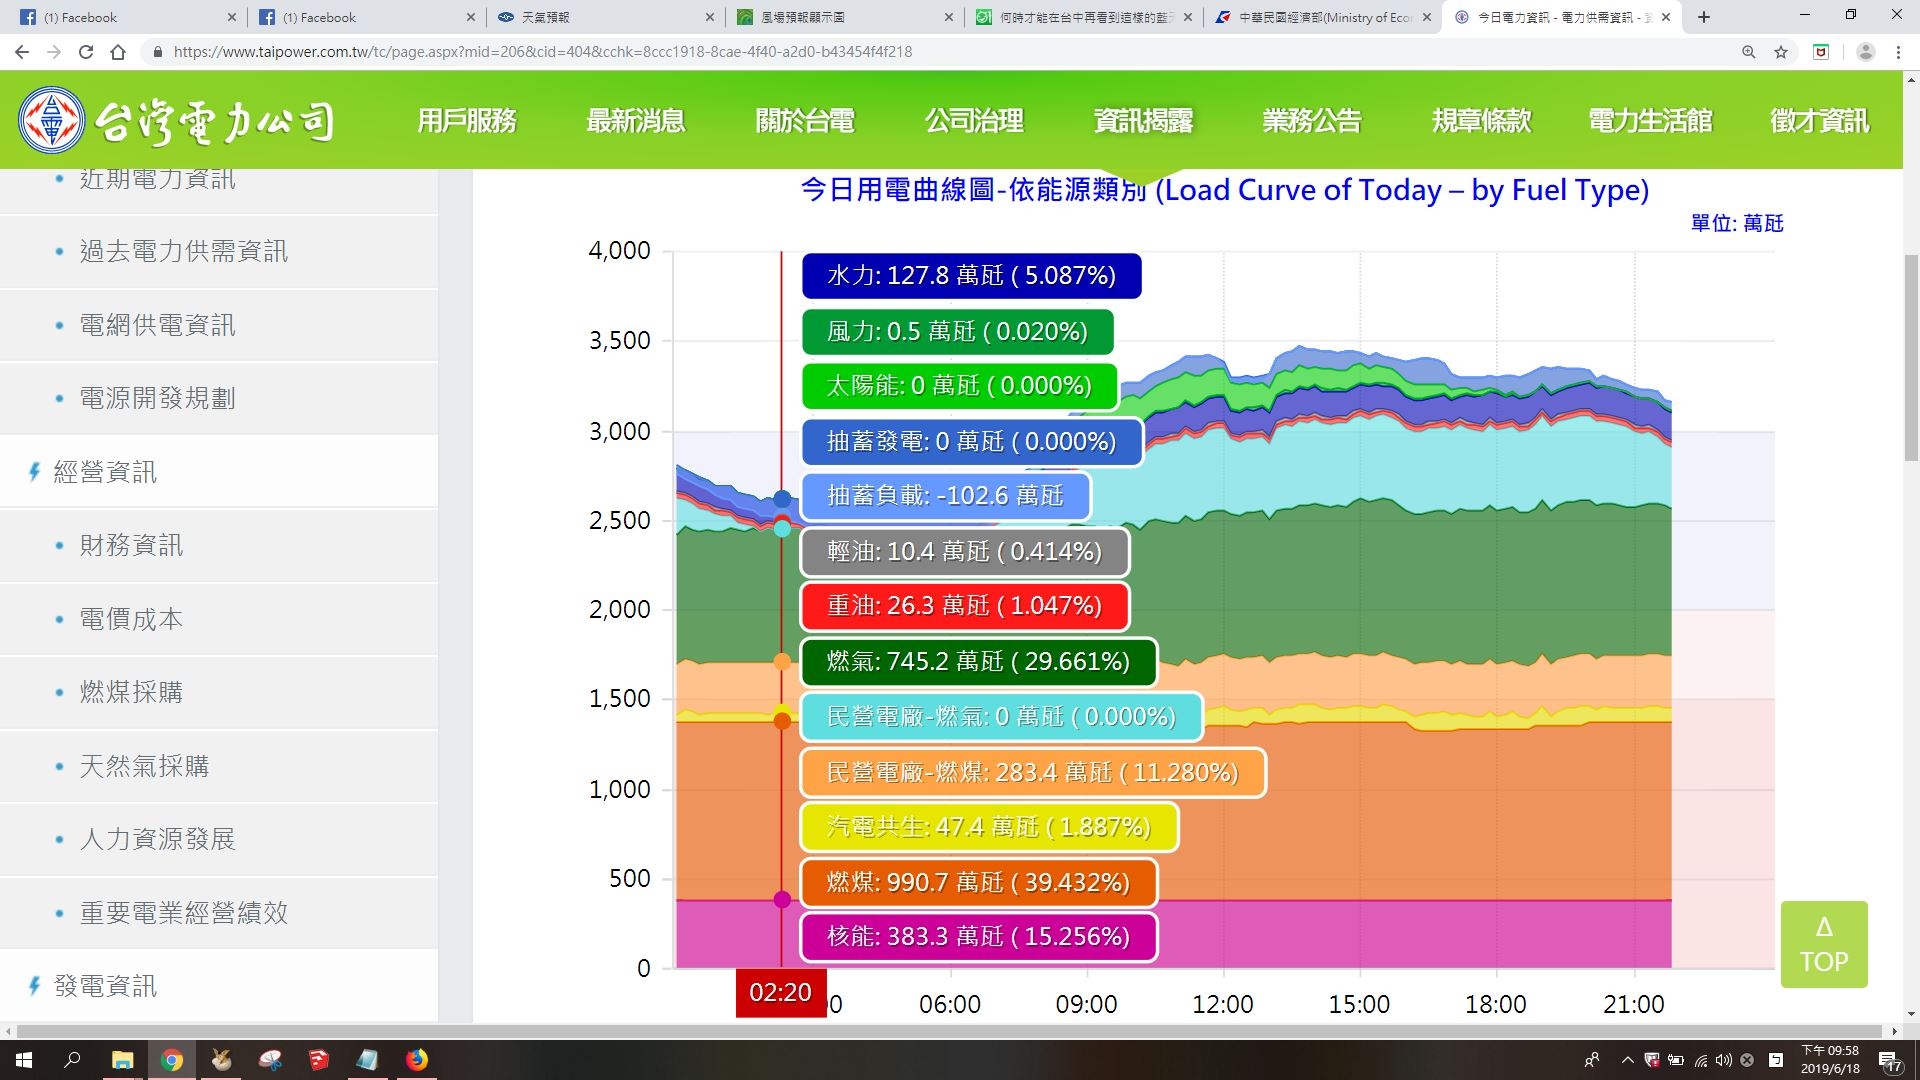Screen dimensions: 1920x1080
Task: Open 電源開發規劃 sidebar link
Action: [x=158, y=398]
